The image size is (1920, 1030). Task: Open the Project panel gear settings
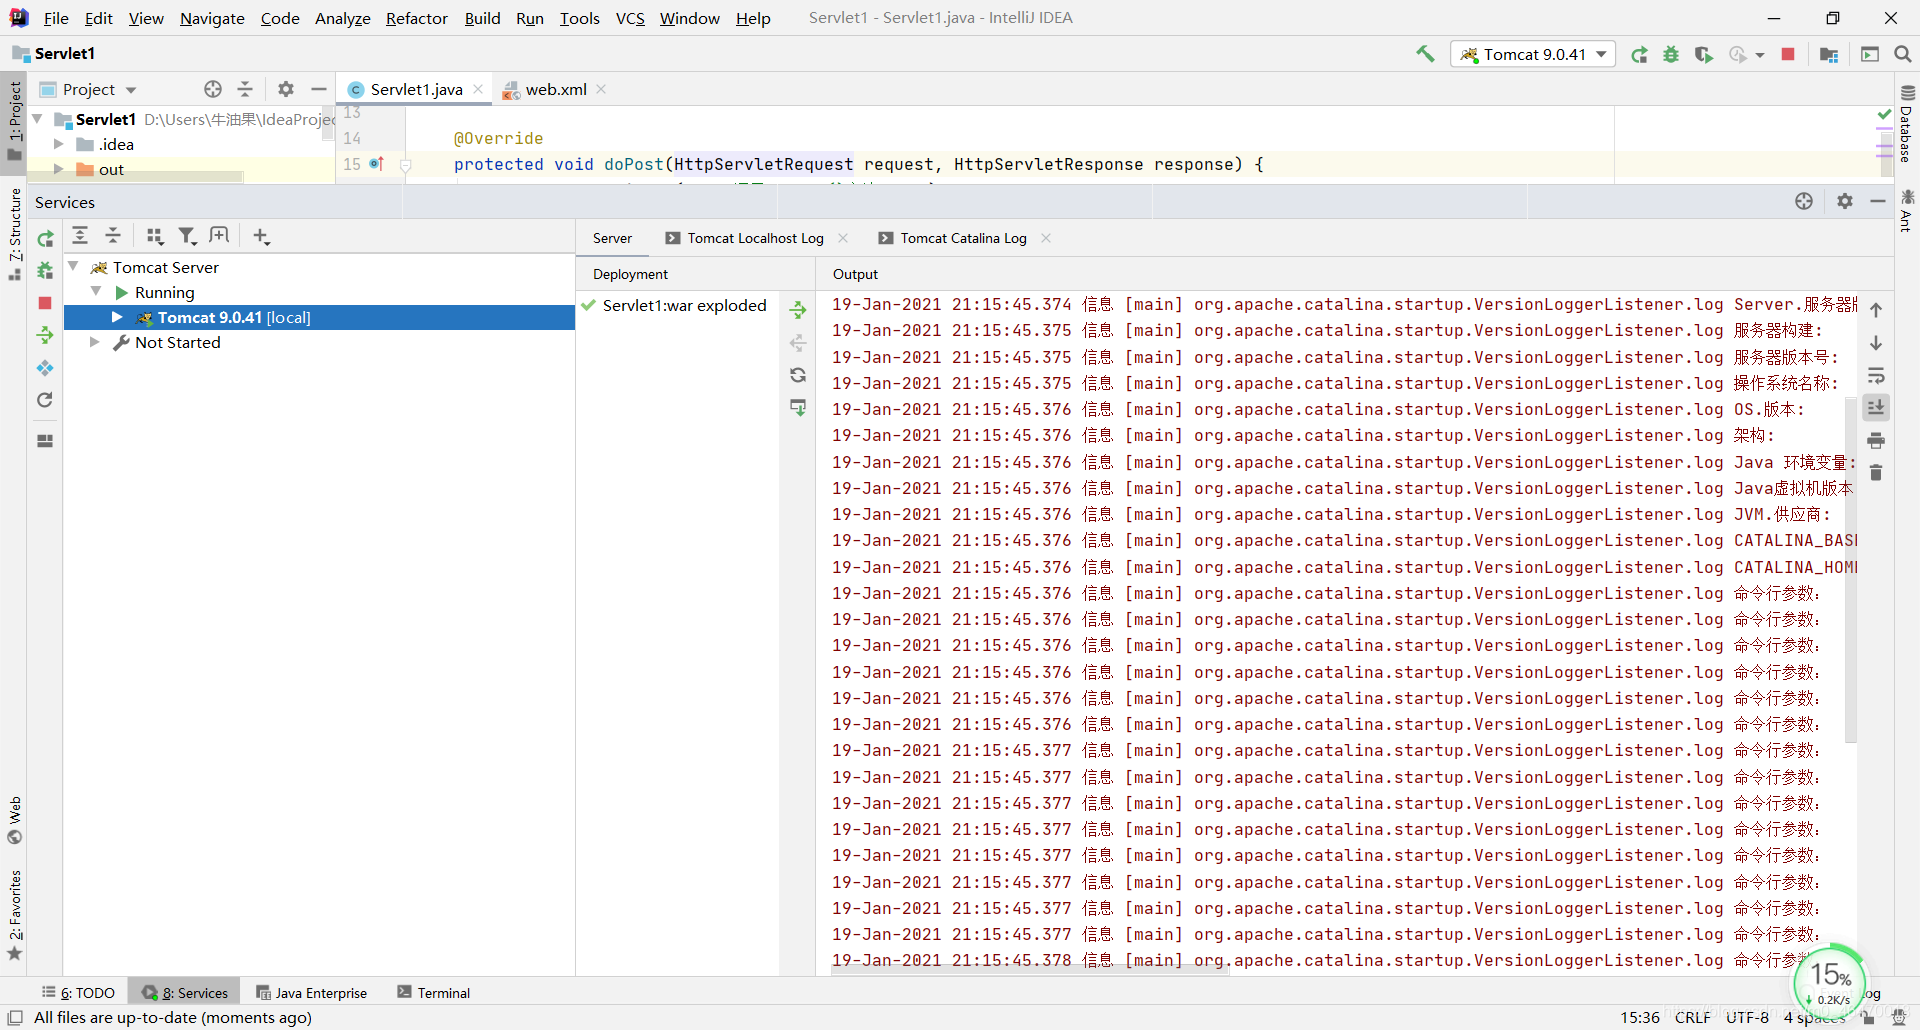[286, 89]
